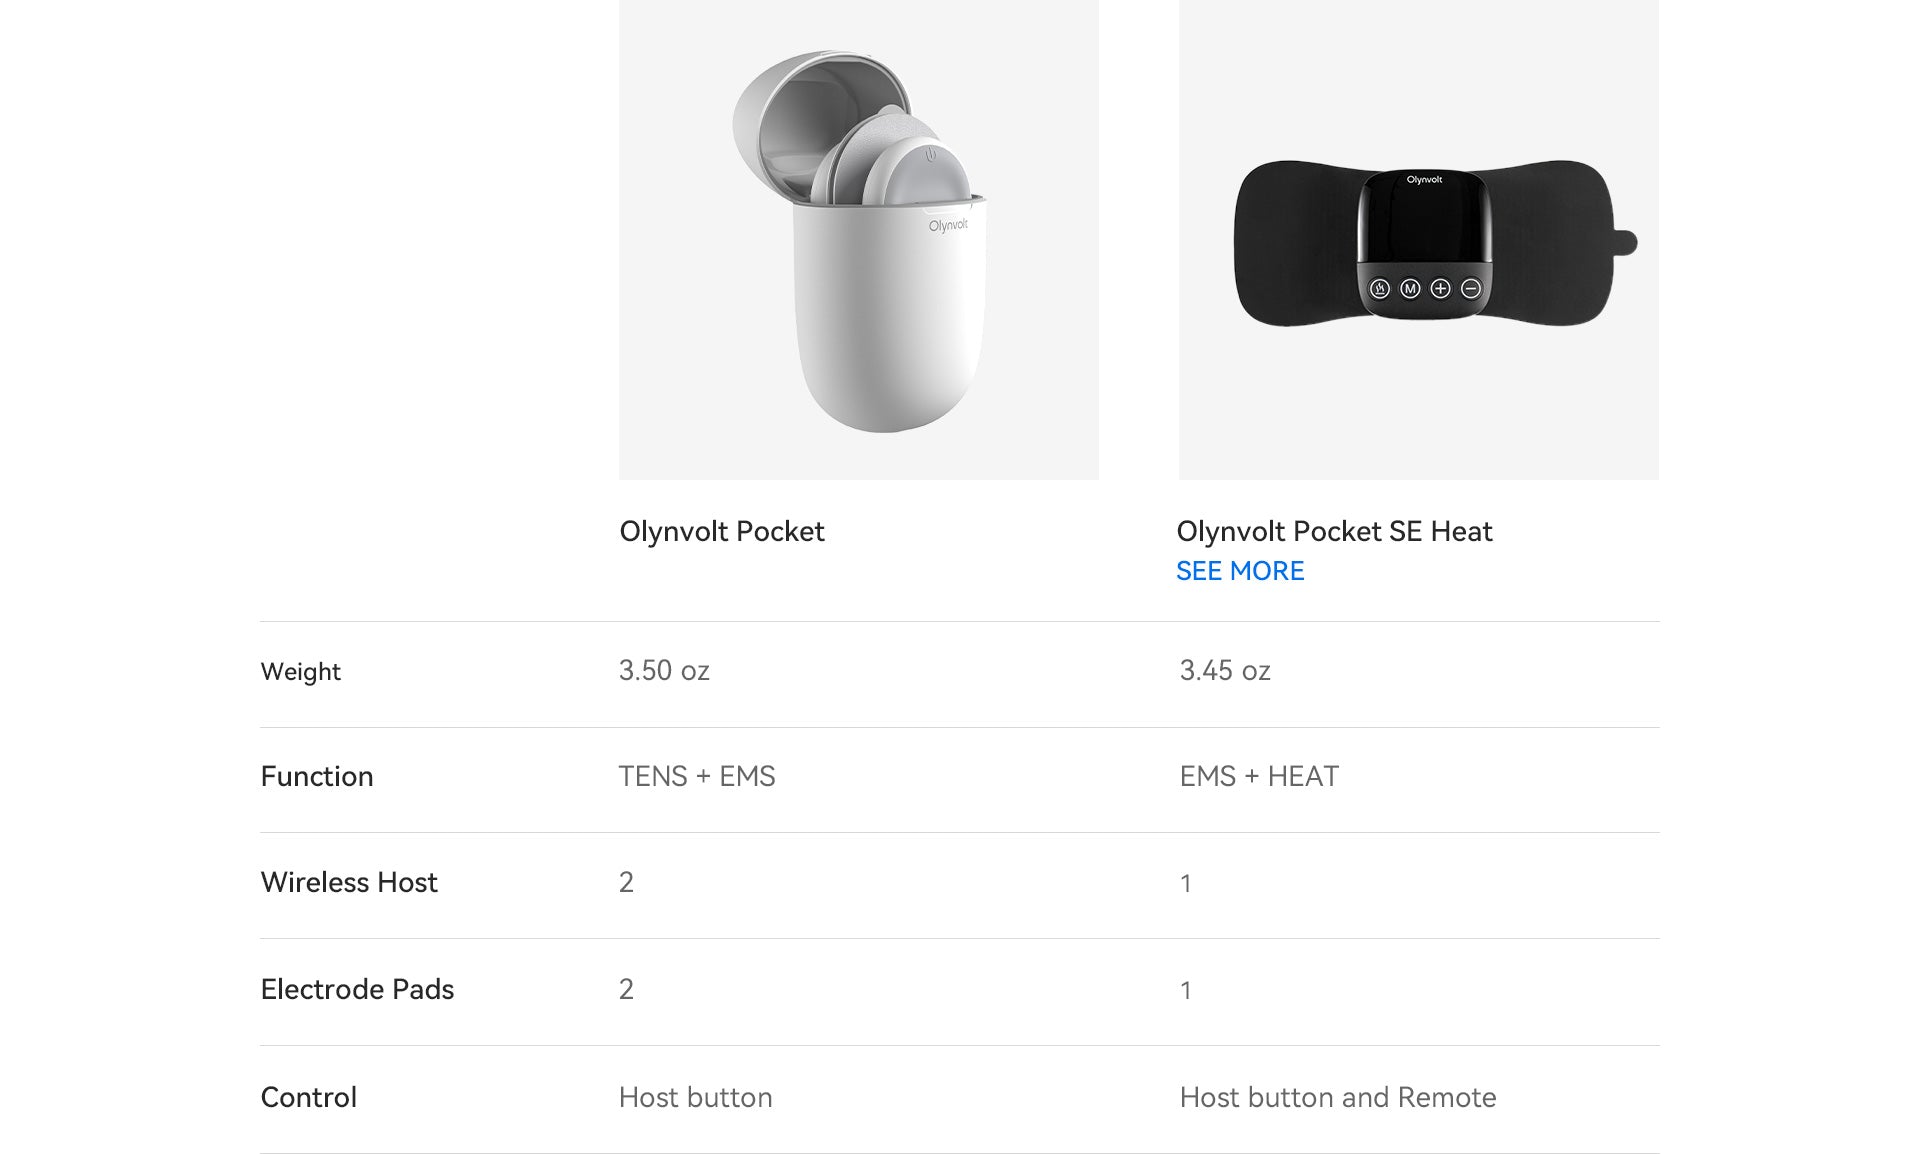Image resolution: width=1920 pixels, height=1154 pixels.
Task: Open the SEE MORE link
Action: pos(1240,571)
